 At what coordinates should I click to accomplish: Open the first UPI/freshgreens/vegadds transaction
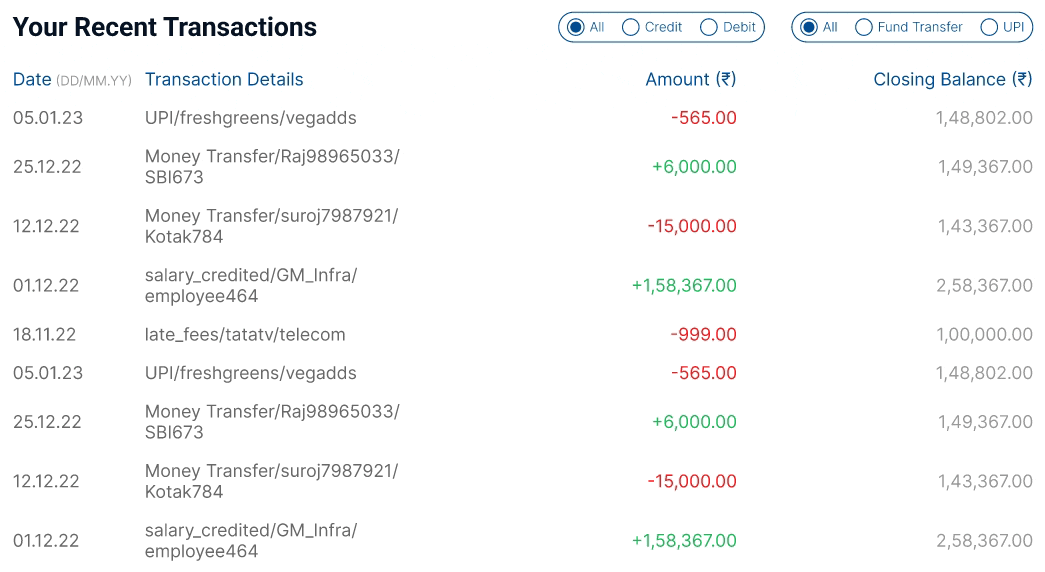pos(250,118)
